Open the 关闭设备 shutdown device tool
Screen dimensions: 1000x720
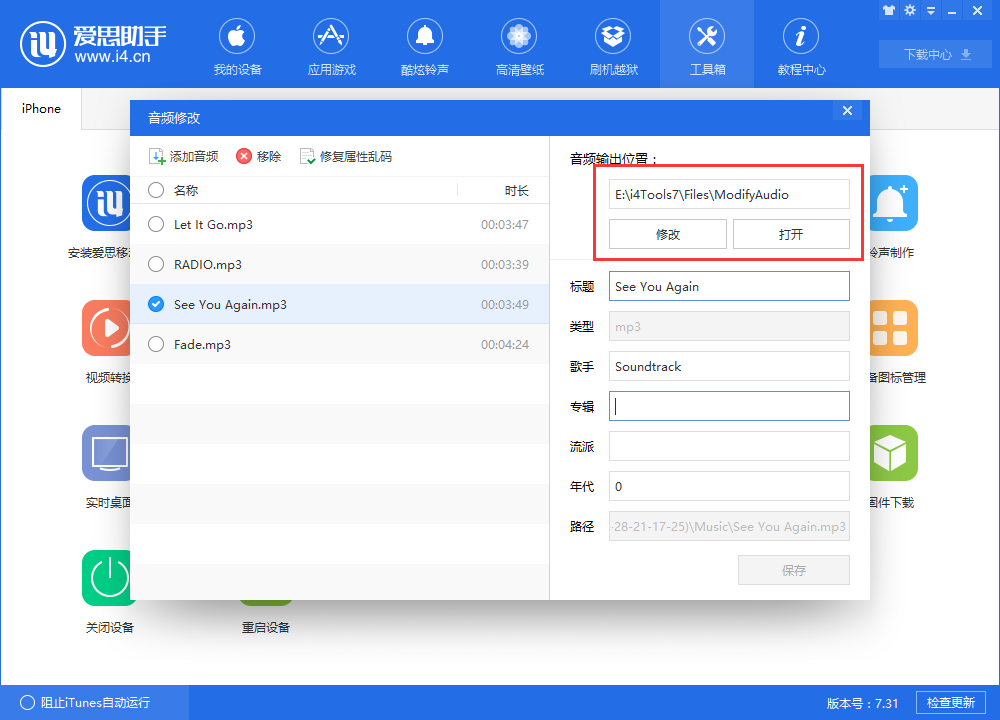pos(107,592)
